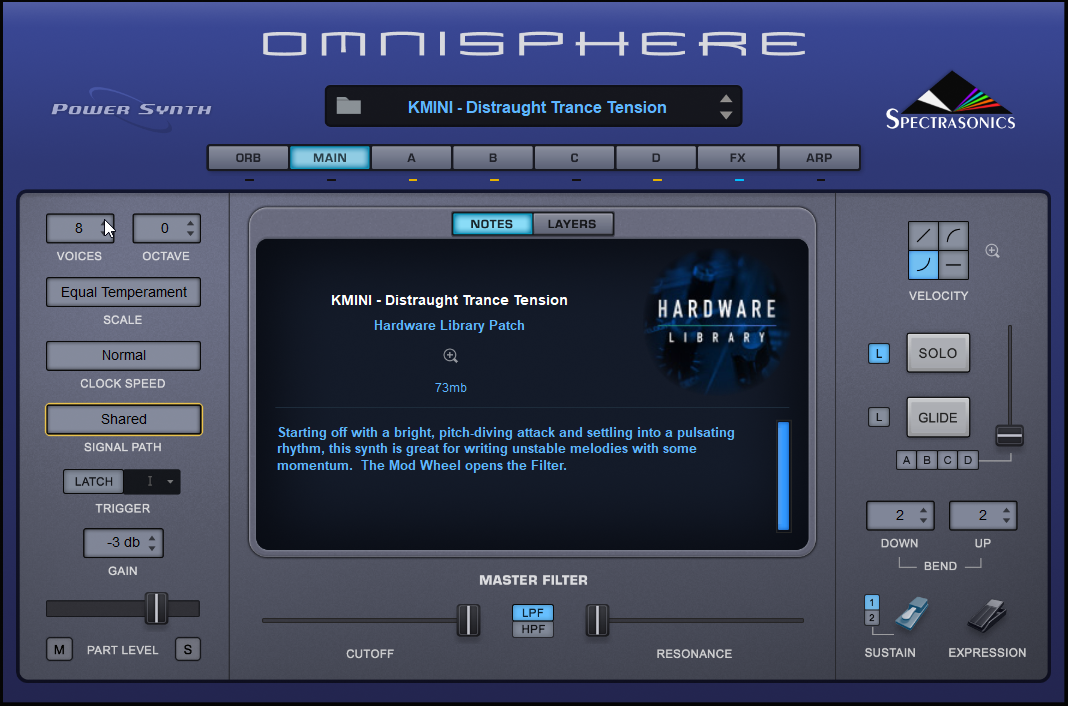Screen dimensions: 1068x706
Task: Select the linear straight-line velocity curve
Action: pos(923,236)
